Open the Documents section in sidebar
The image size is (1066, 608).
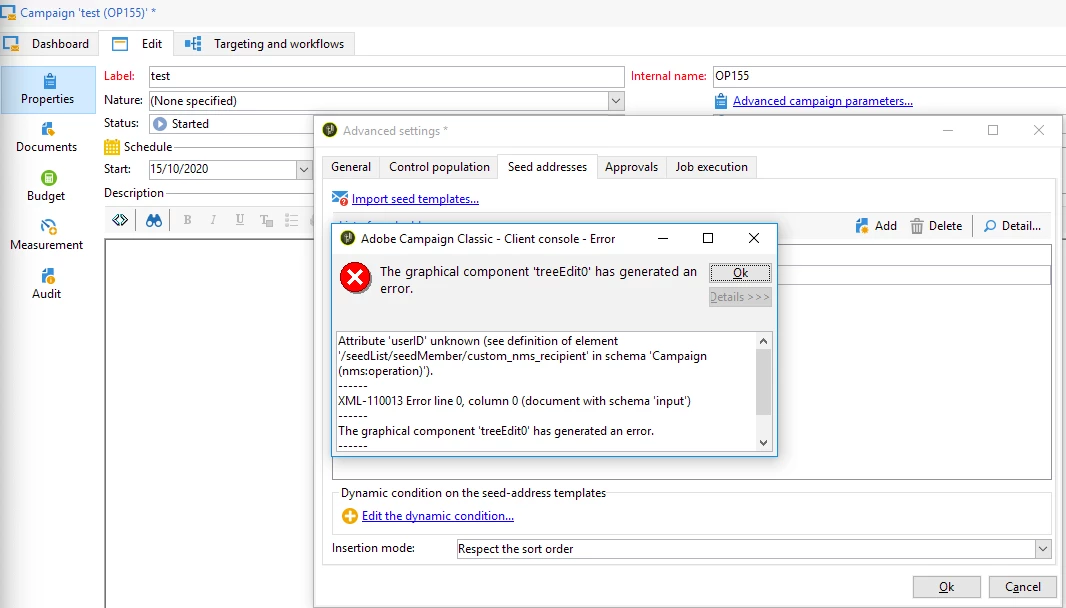(47, 137)
